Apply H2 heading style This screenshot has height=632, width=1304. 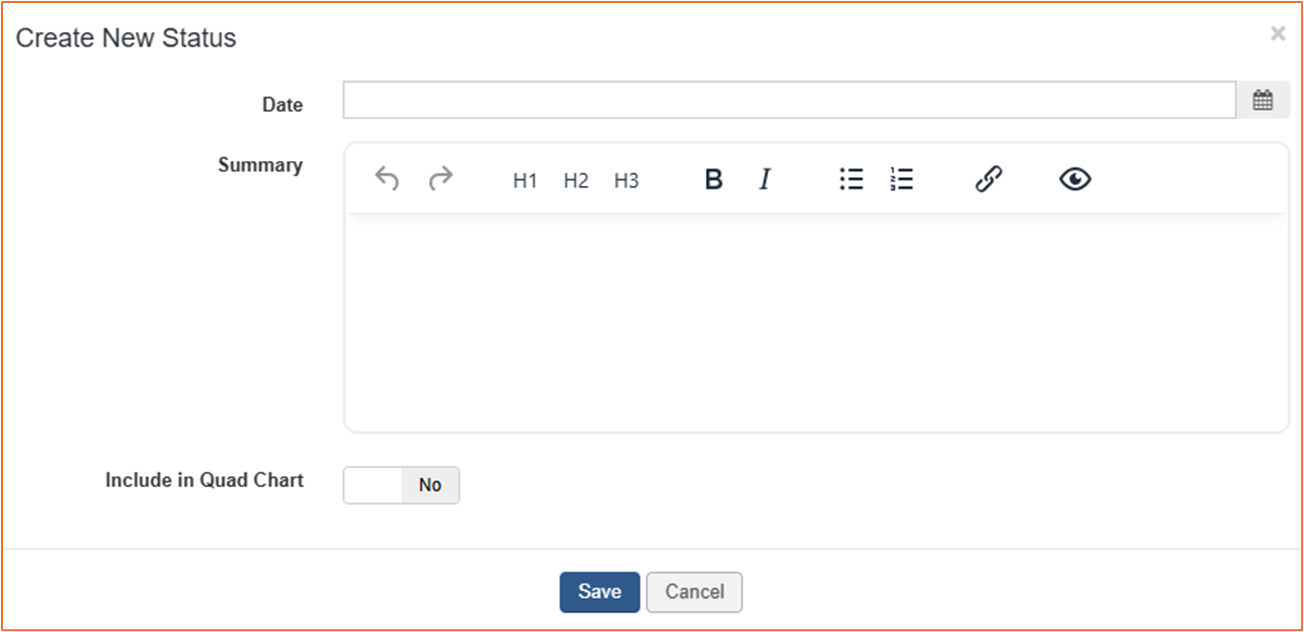pyautogui.click(x=576, y=180)
